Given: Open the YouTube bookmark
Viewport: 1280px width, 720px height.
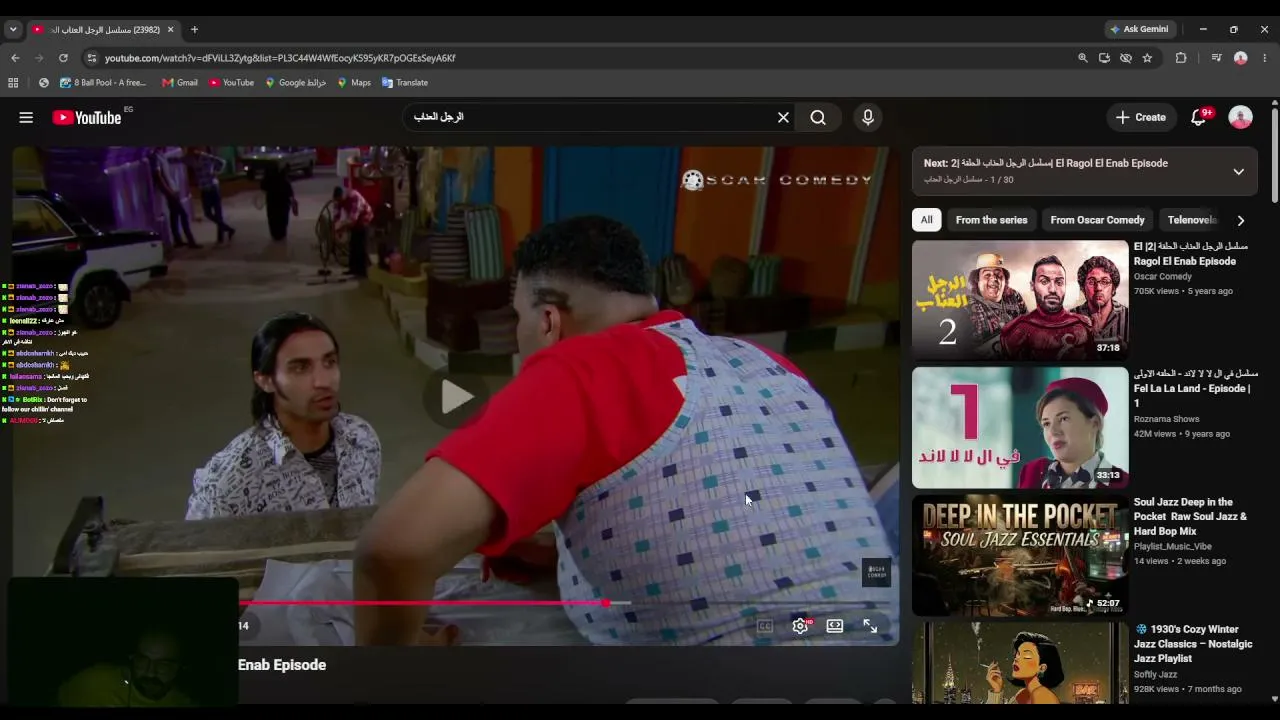Looking at the screenshot, I should coord(231,83).
